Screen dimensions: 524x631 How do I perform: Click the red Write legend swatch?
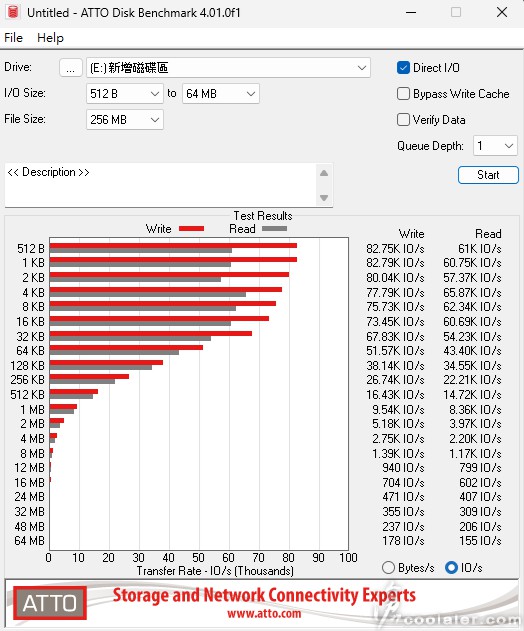[x=191, y=229]
